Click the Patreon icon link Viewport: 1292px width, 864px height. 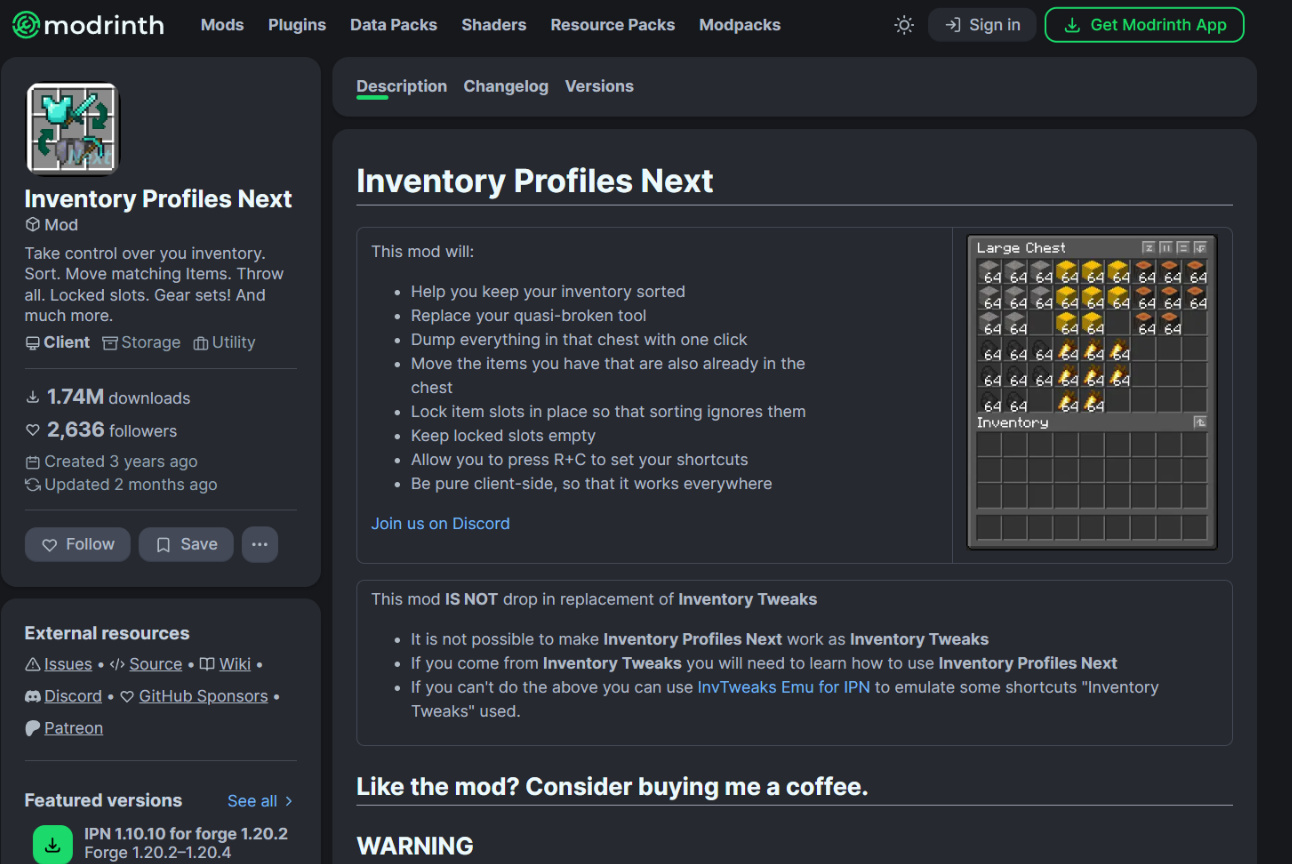34,728
